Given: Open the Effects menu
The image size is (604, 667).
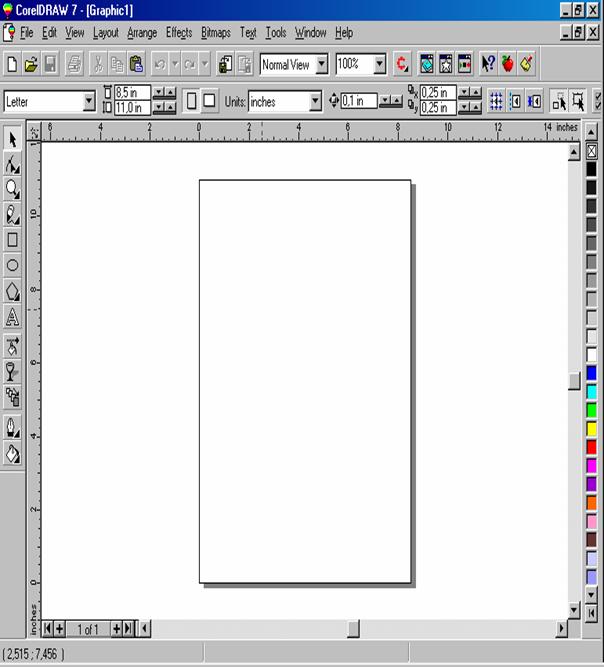Looking at the screenshot, I should 179,33.
